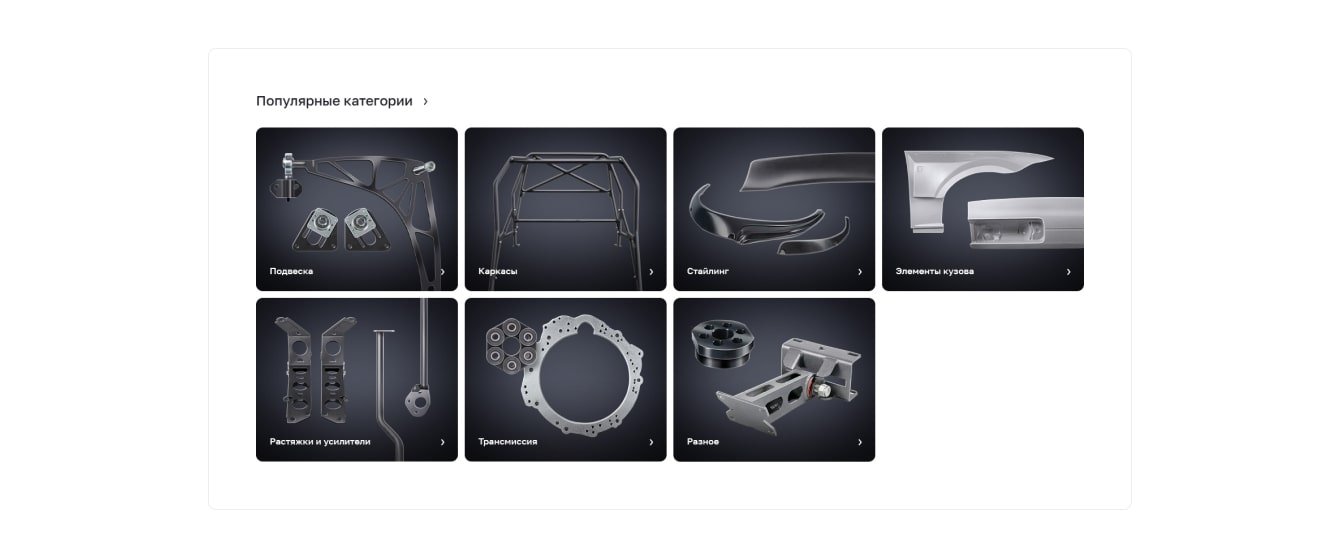Viewport: 1340px width, 558px height.
Task: Open the Элементы кузова category label
Action: pyautogui.click(x=934, y=271)
